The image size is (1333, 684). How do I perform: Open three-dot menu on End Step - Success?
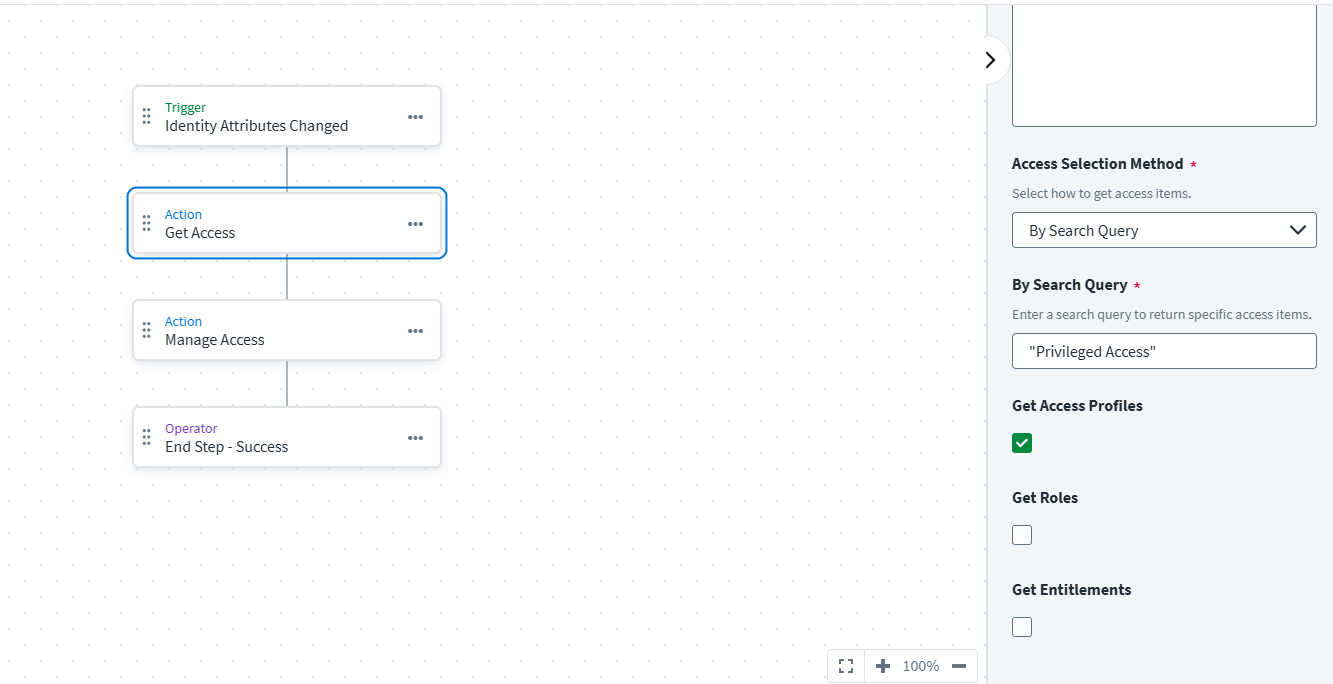click(415, 438)
